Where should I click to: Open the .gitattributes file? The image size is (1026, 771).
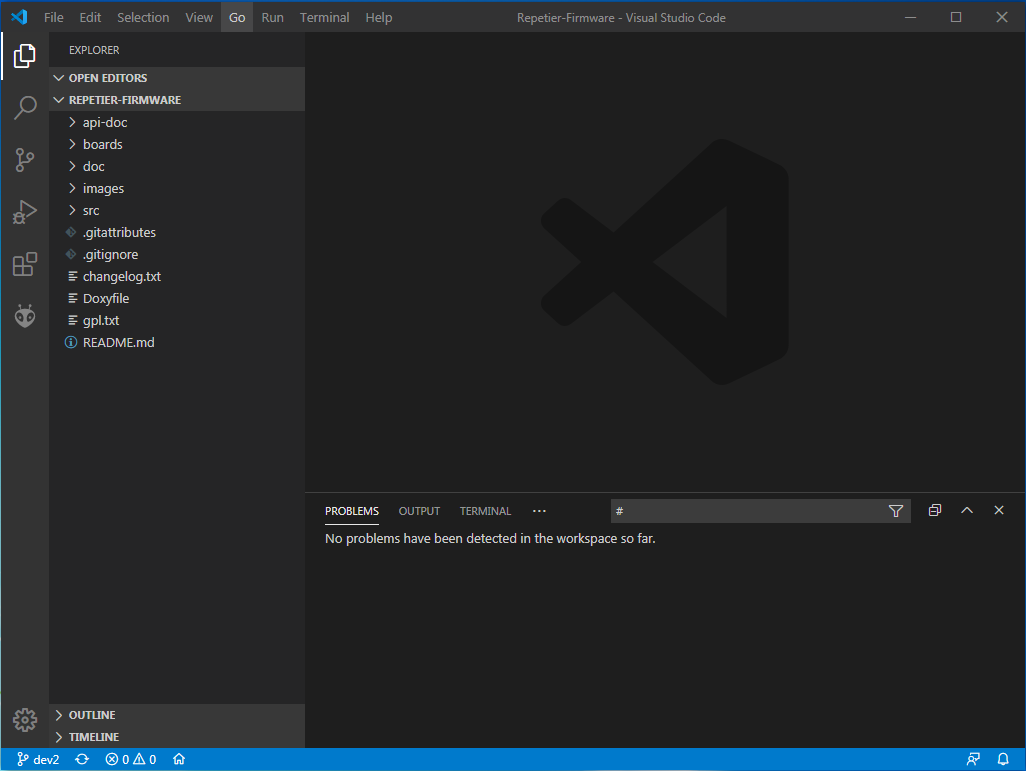(x=177, y=232)
